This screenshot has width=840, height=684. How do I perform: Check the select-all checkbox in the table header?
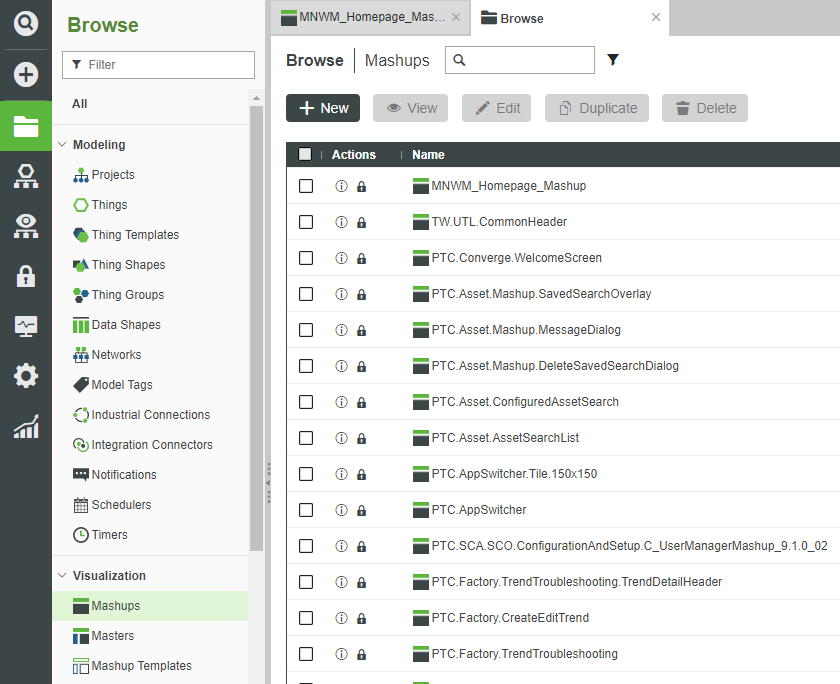click(305, 155)
